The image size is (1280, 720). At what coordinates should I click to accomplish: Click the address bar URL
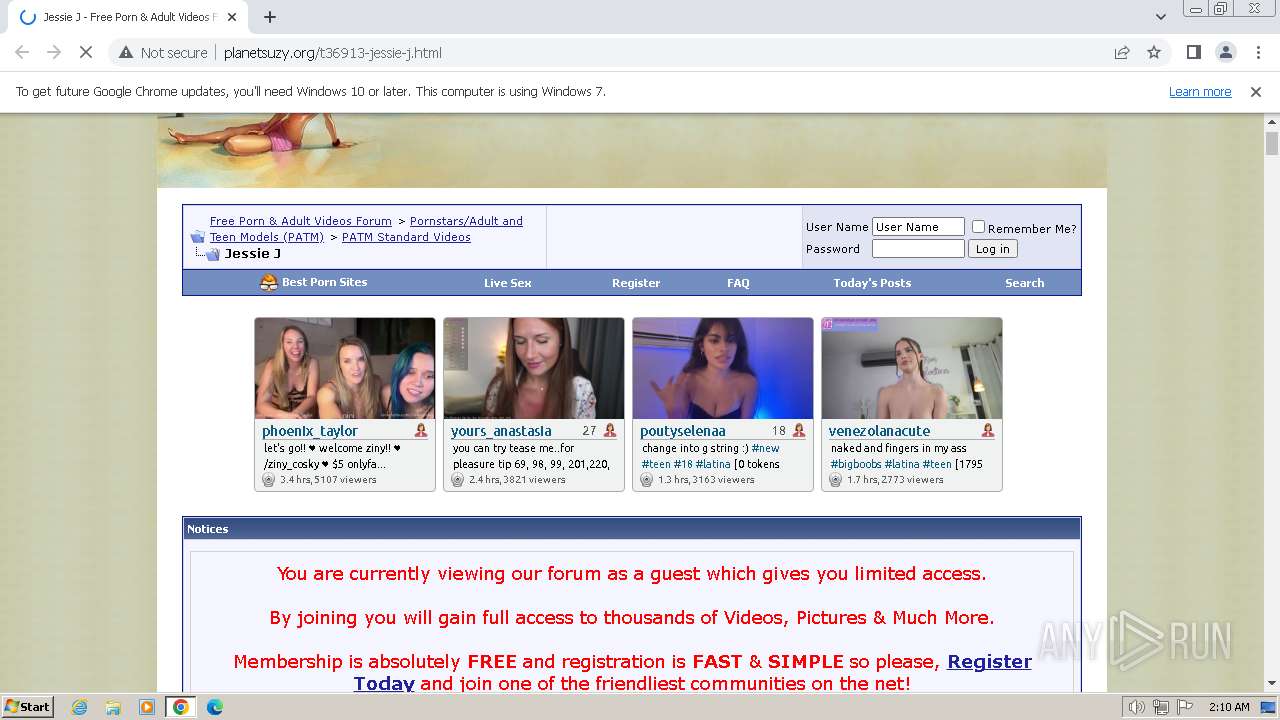[x=333, y=52]
